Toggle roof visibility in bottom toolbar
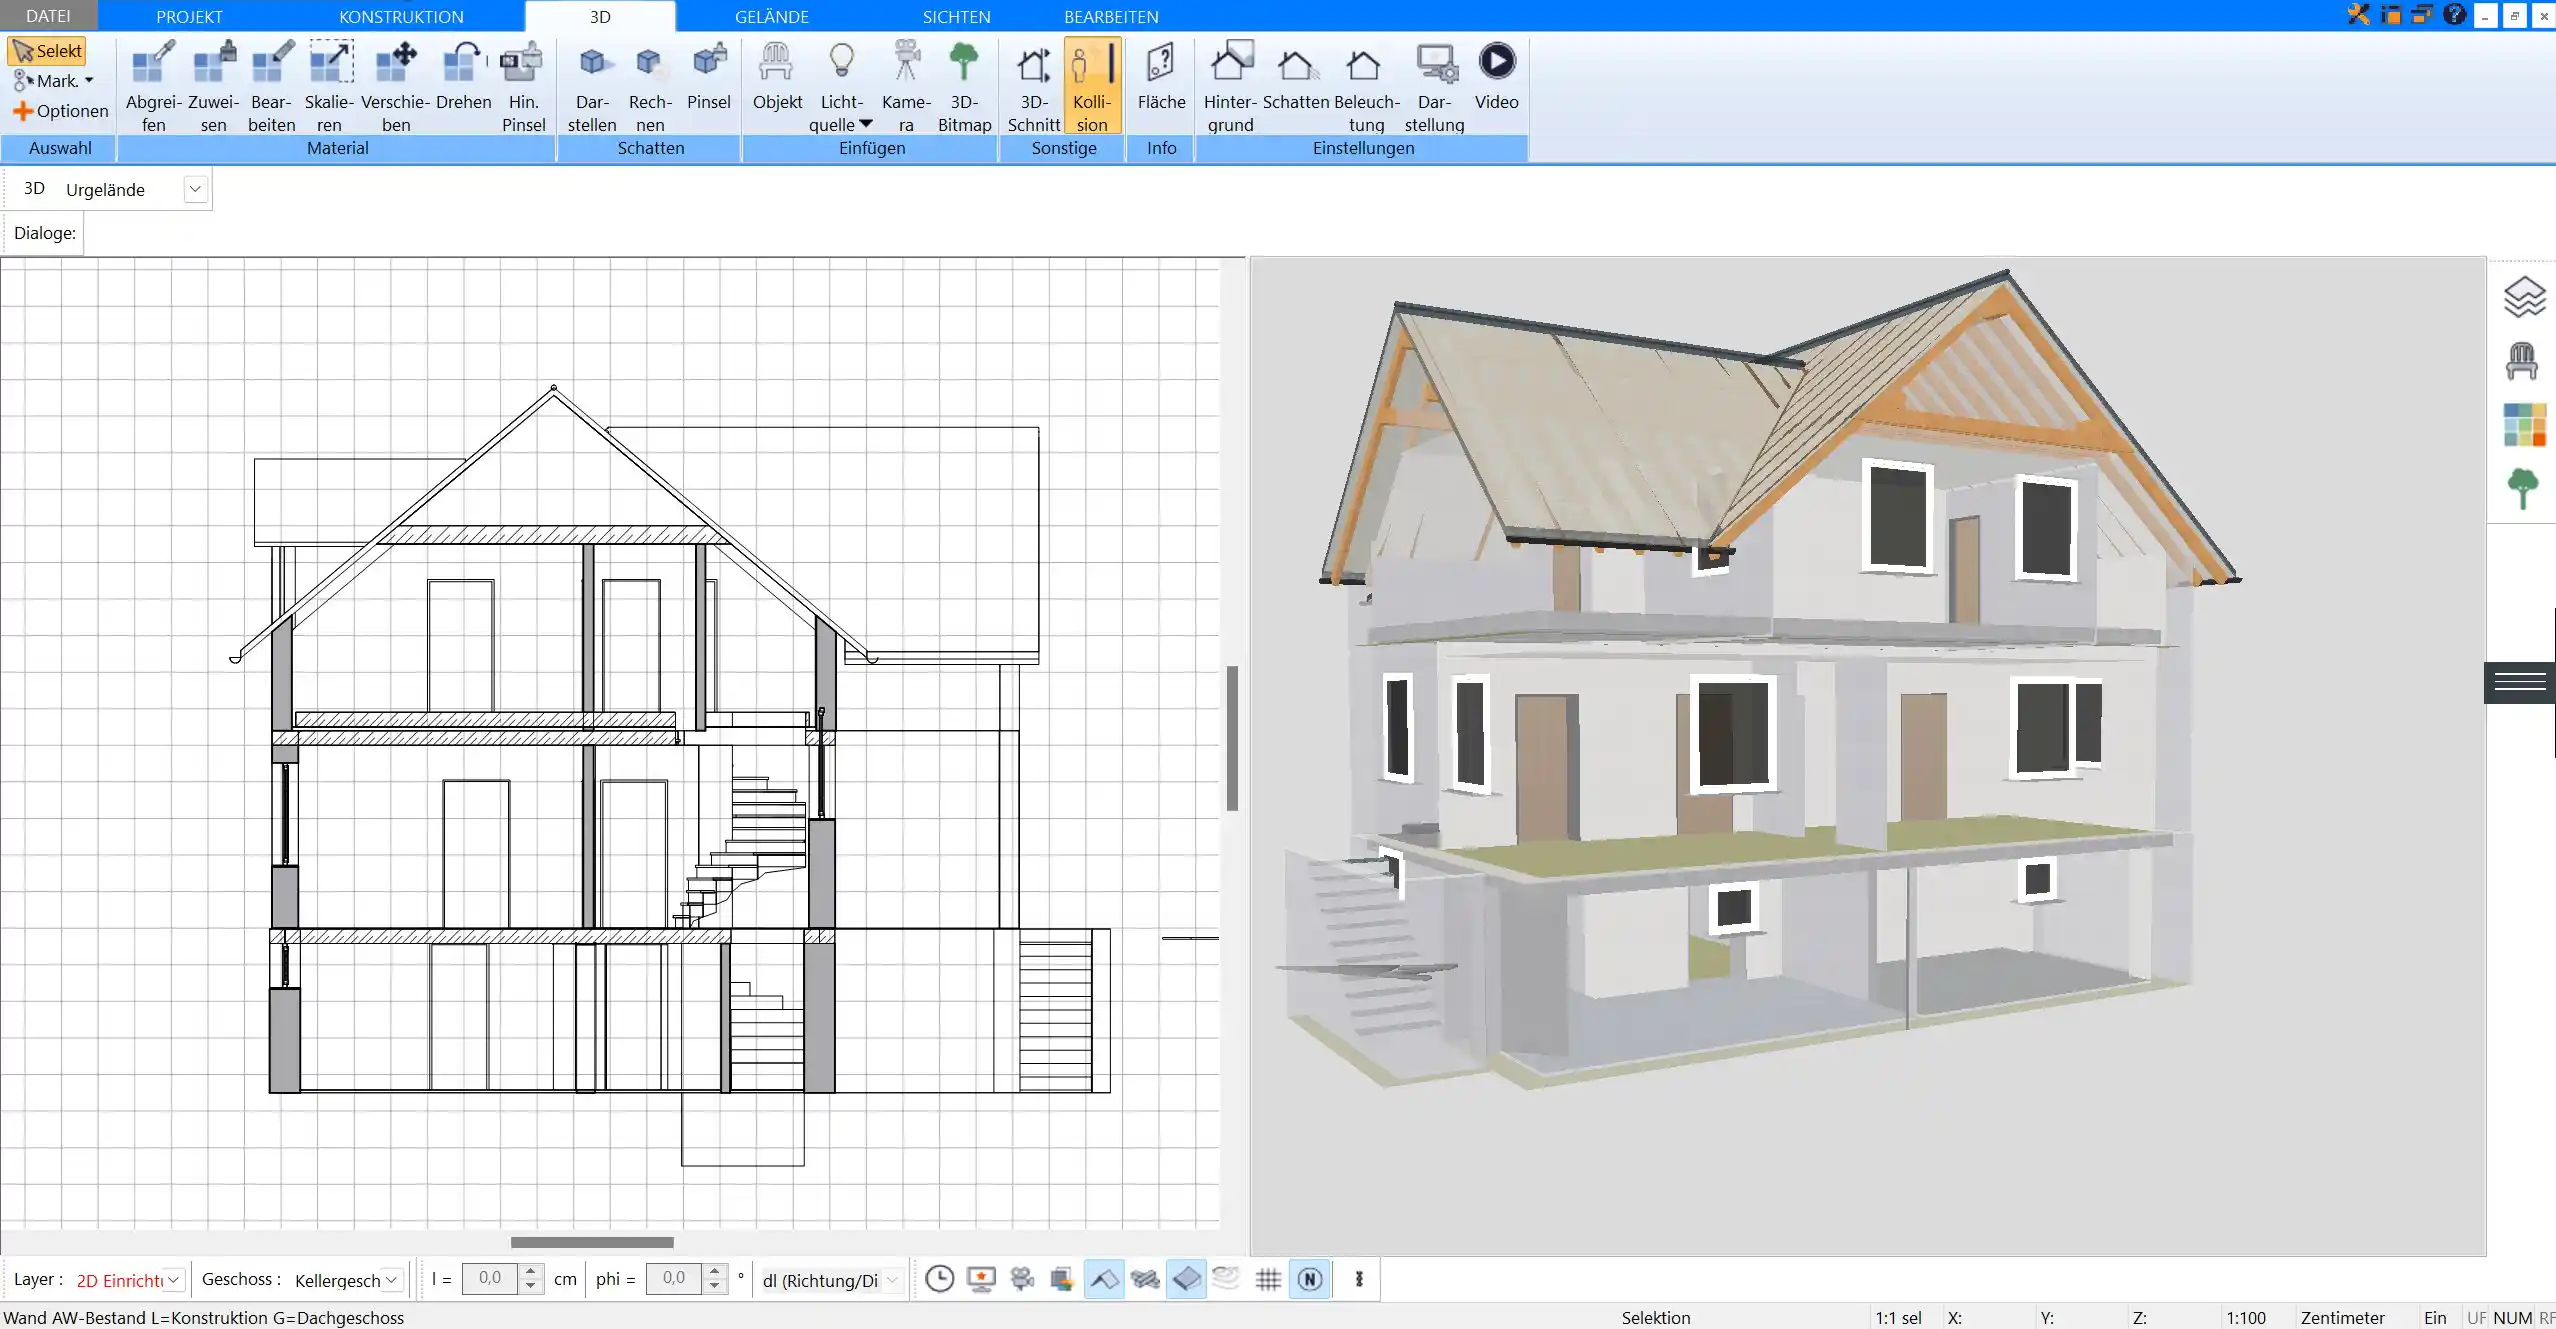Screen dimensions: 2556x1329 pyautogui.click(x=1104, y=1279)
